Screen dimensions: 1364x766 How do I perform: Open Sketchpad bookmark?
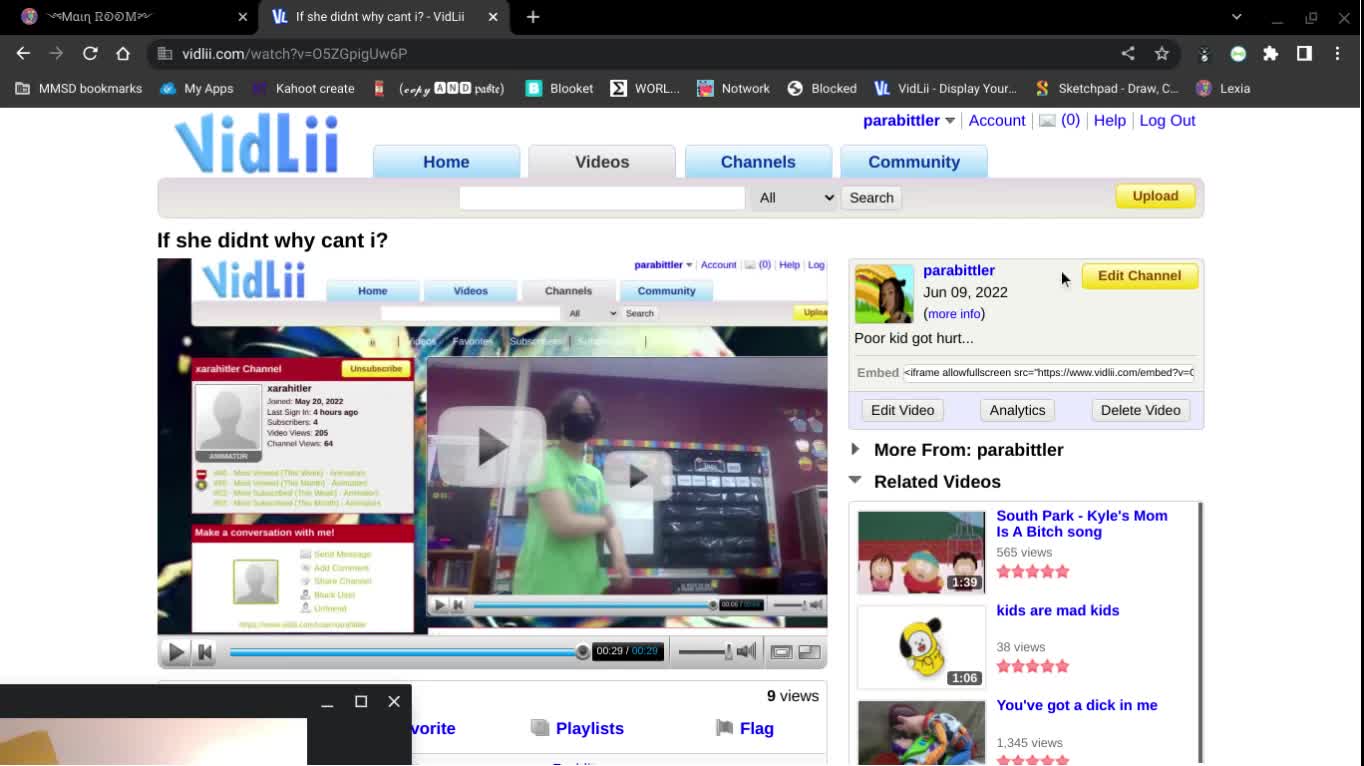[x=1107, y=88]
